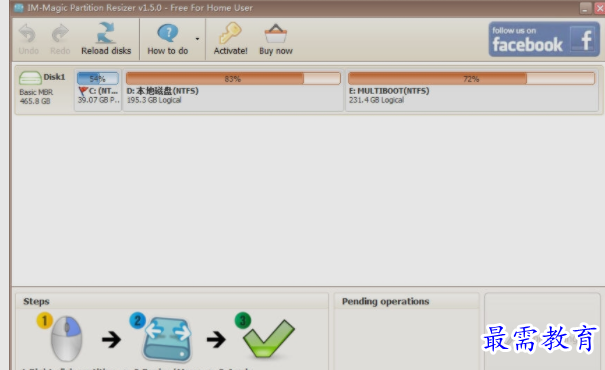605x370 pixels.
Task: Click the app icon in the title bar
Action: 19,8
